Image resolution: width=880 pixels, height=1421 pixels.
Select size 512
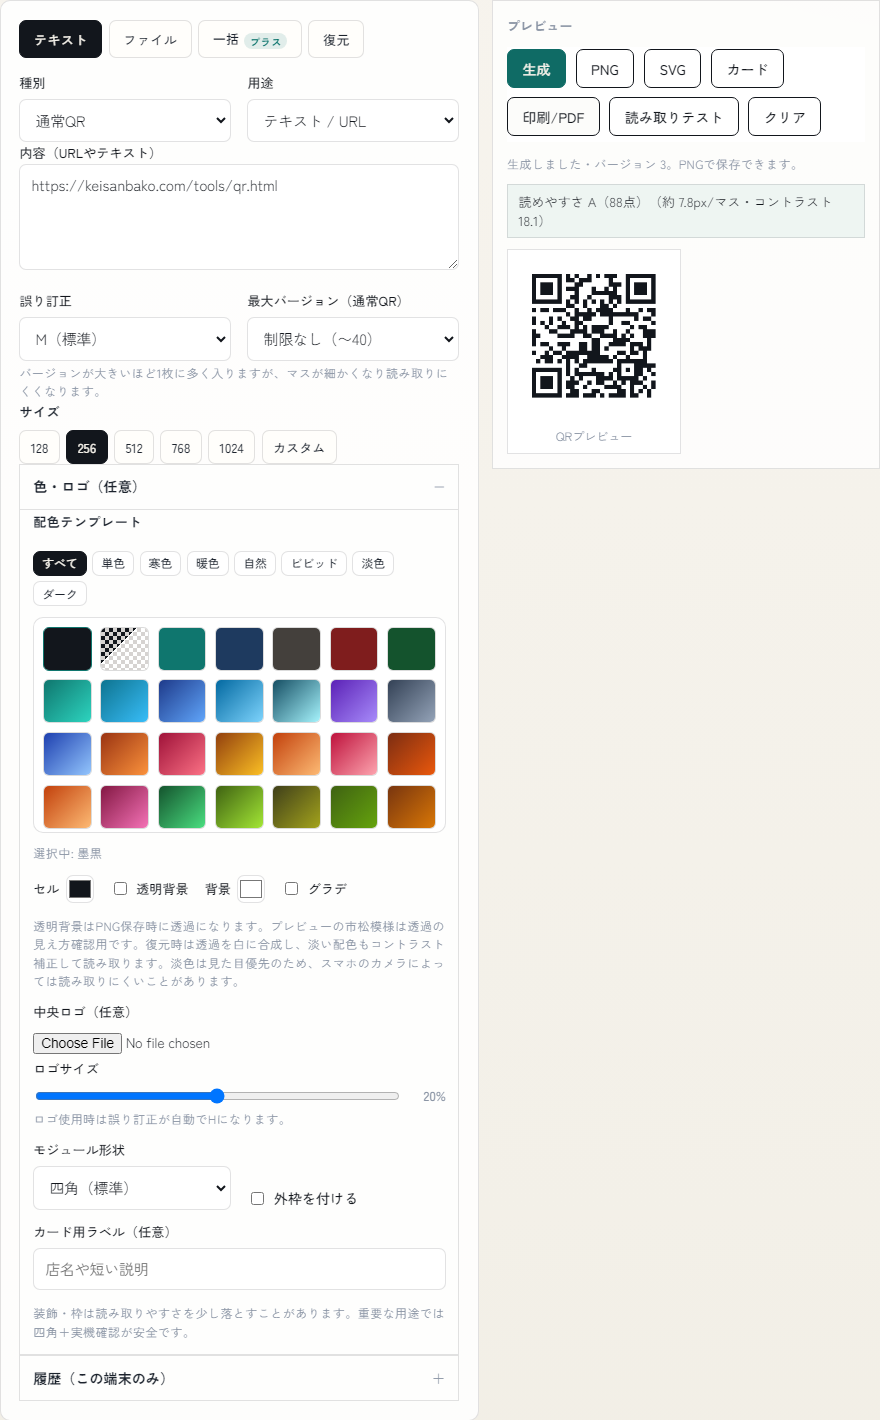[134, 448]
